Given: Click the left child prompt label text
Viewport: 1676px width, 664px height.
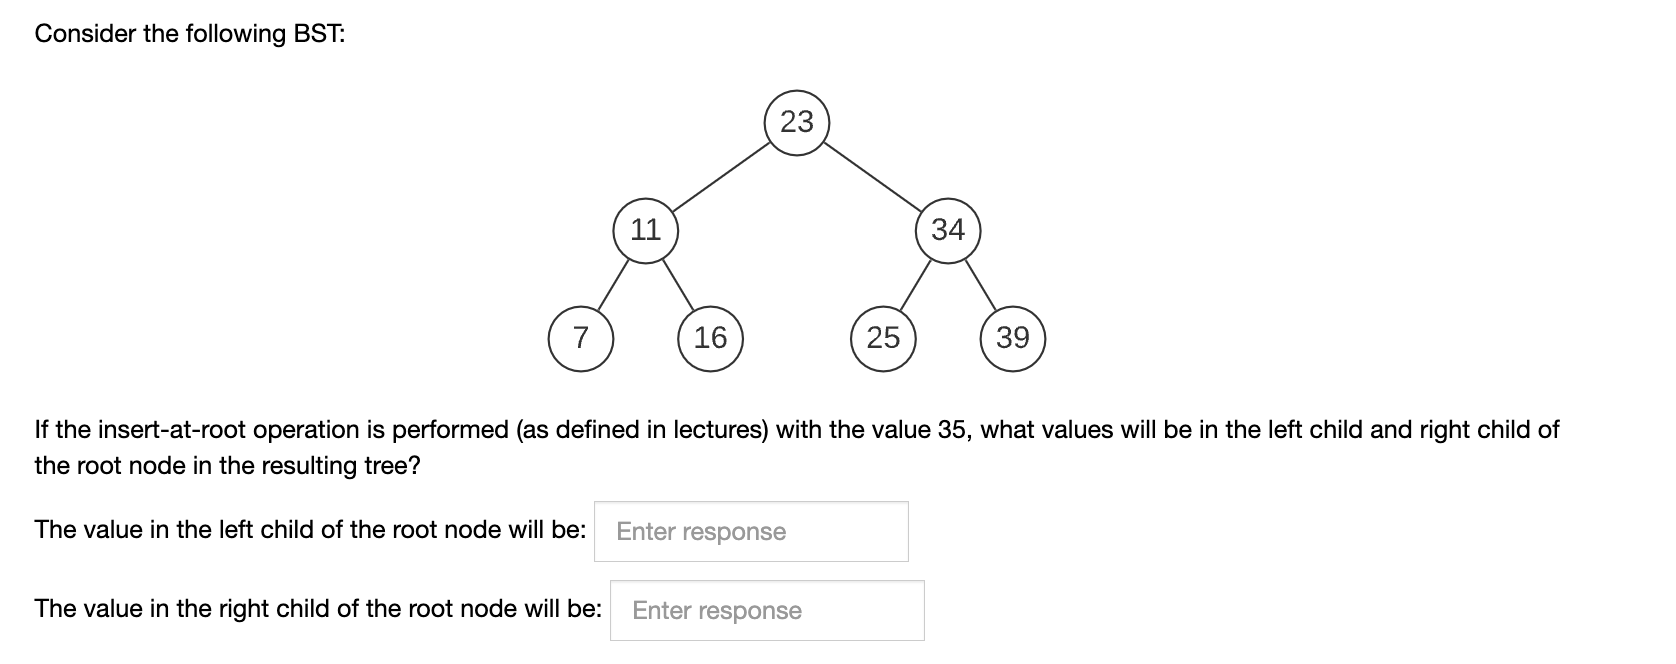Looking at the screenshot, I should [x=308, y=530].
